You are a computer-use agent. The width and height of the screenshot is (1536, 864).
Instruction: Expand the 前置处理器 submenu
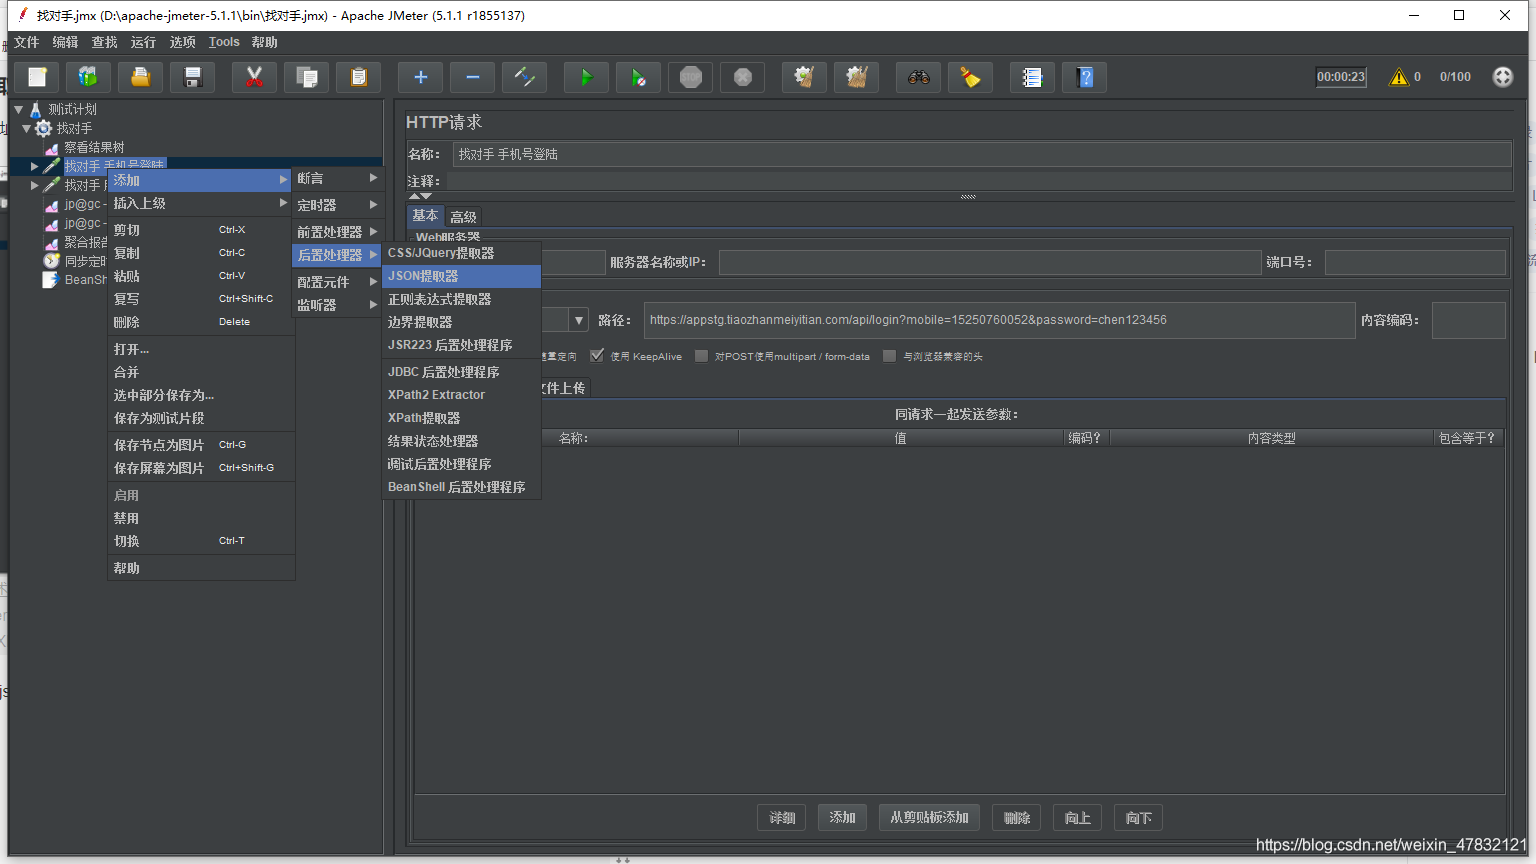(336, 232)
